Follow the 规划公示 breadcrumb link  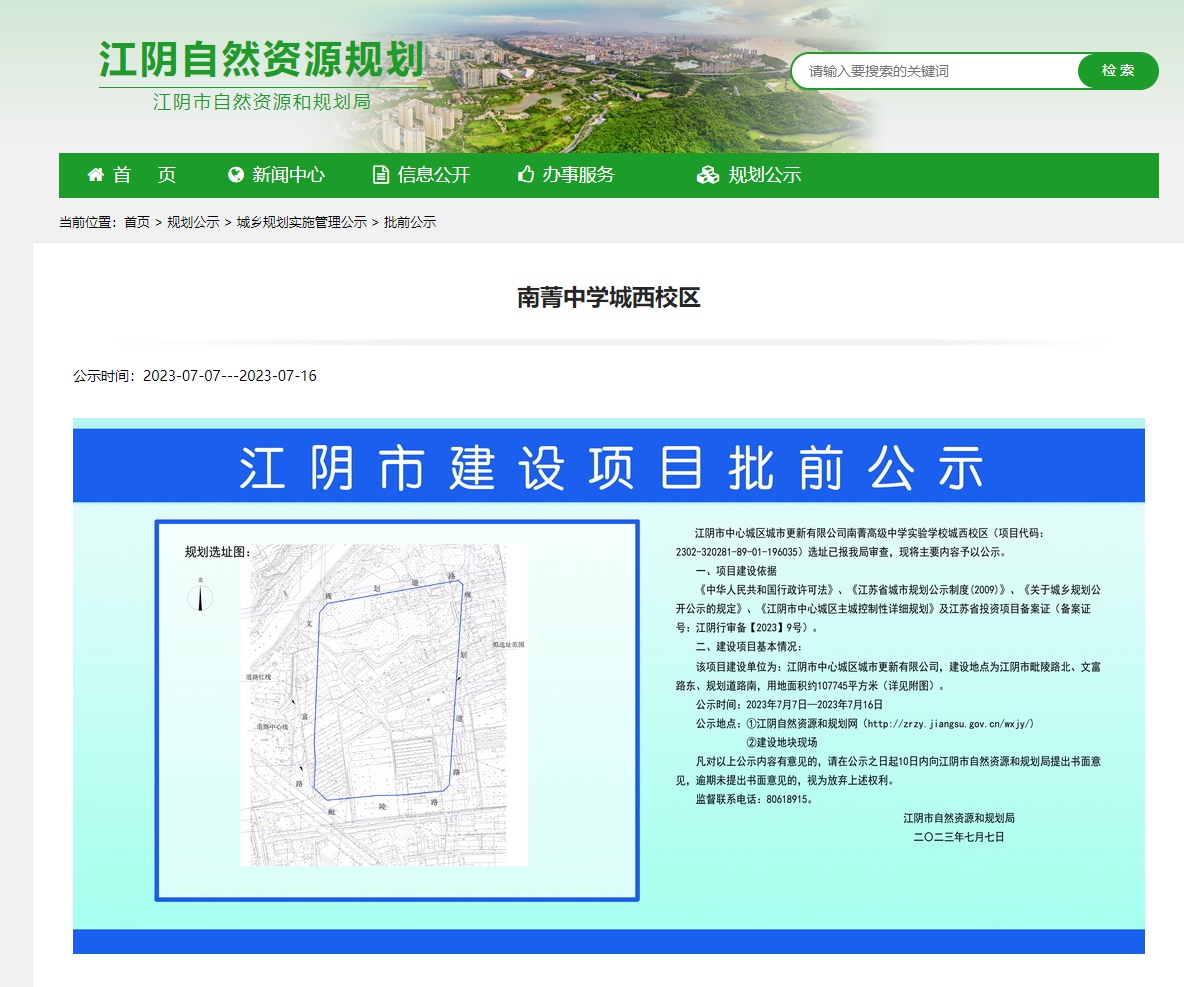click(x=193, y=222)
